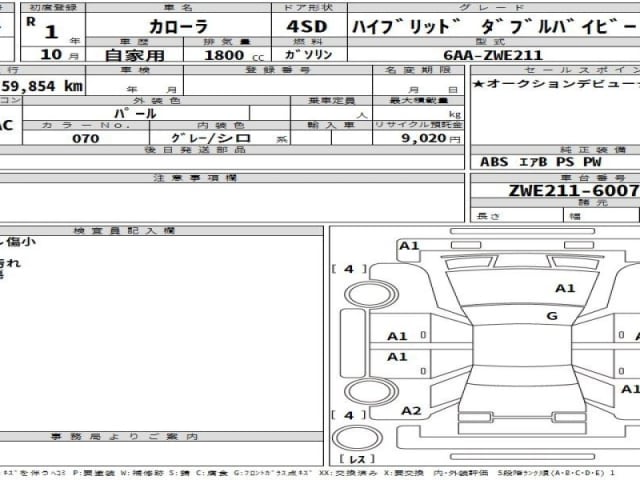Select the 輸入車 header label
Screen dimensions: 640x480
point(331,125)
